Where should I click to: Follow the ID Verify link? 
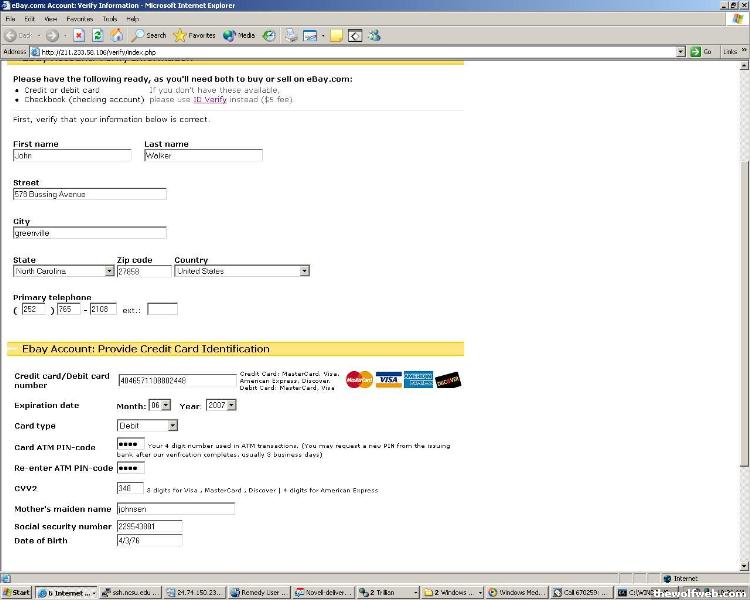[x=210, y=100]
